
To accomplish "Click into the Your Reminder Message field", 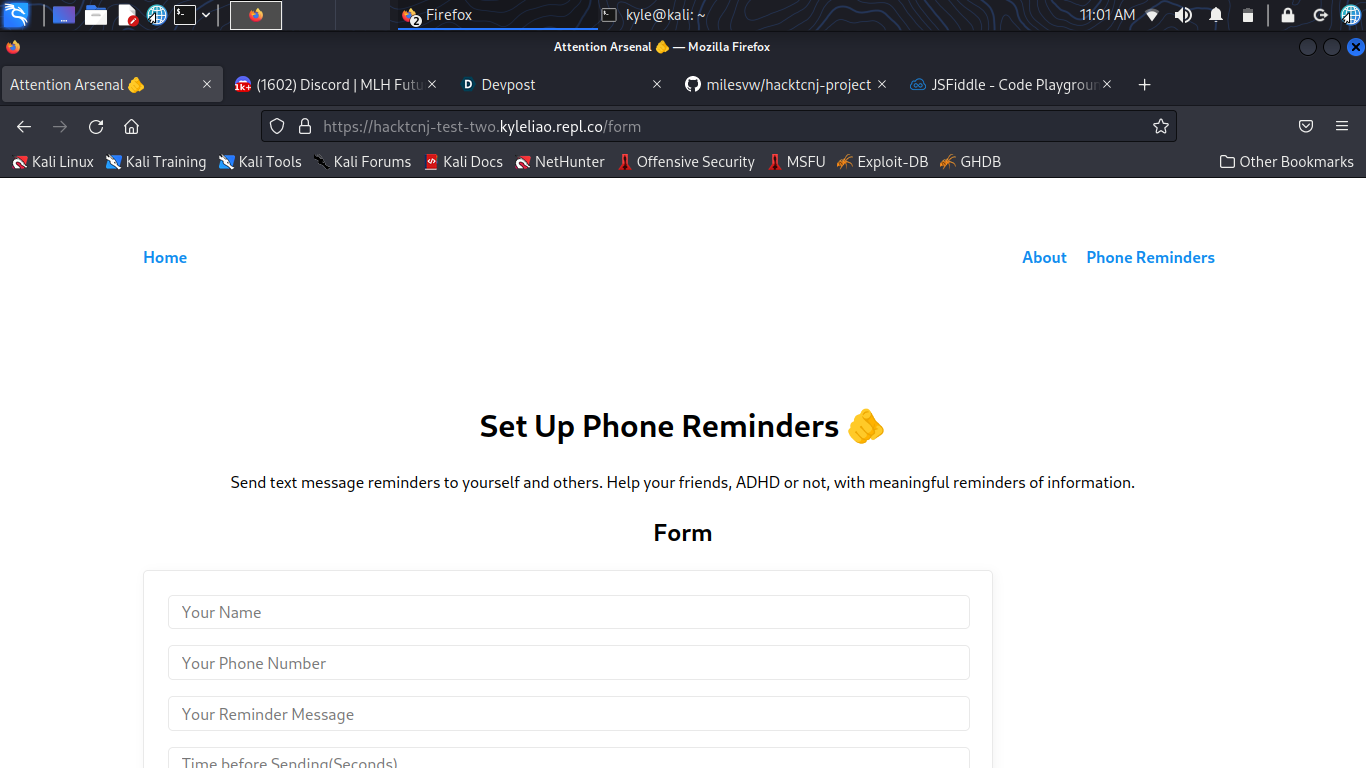I will [x=569, y=714].
